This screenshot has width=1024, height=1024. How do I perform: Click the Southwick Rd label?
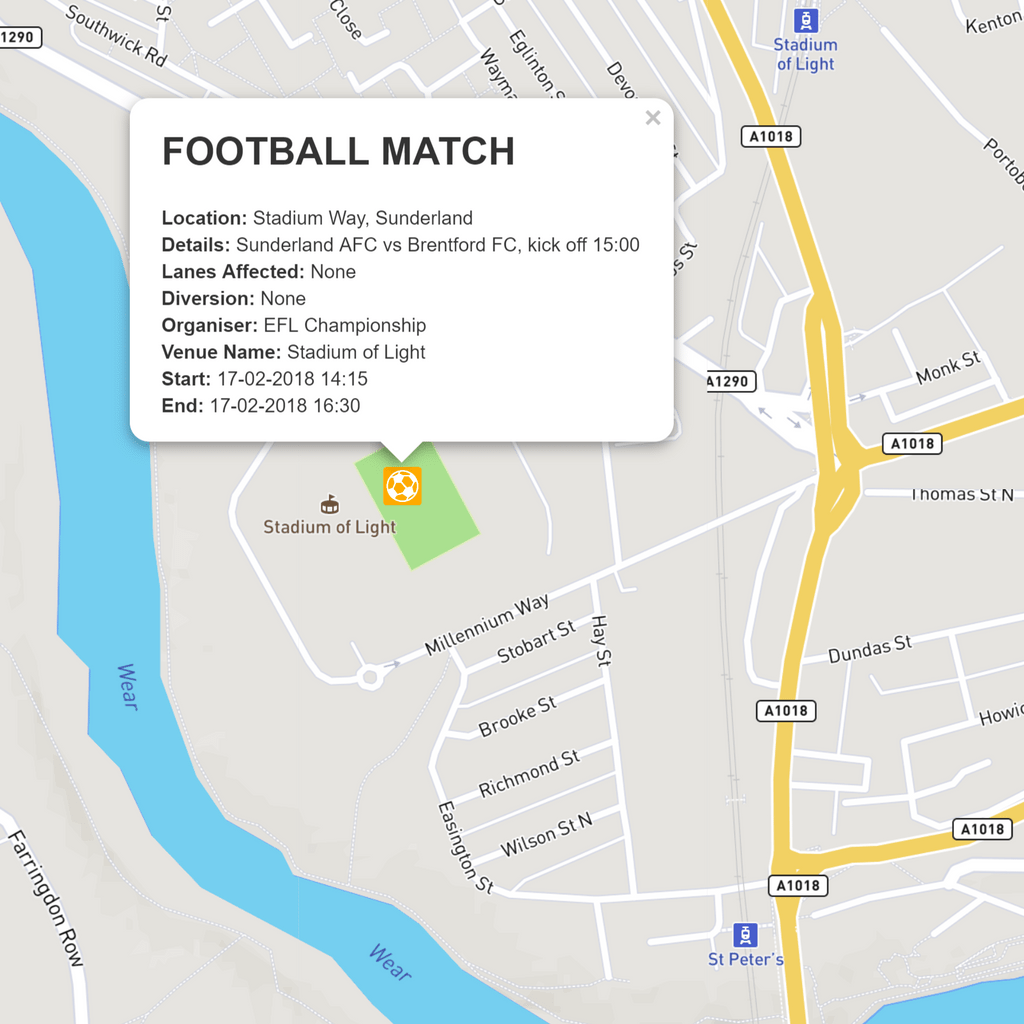116,35
